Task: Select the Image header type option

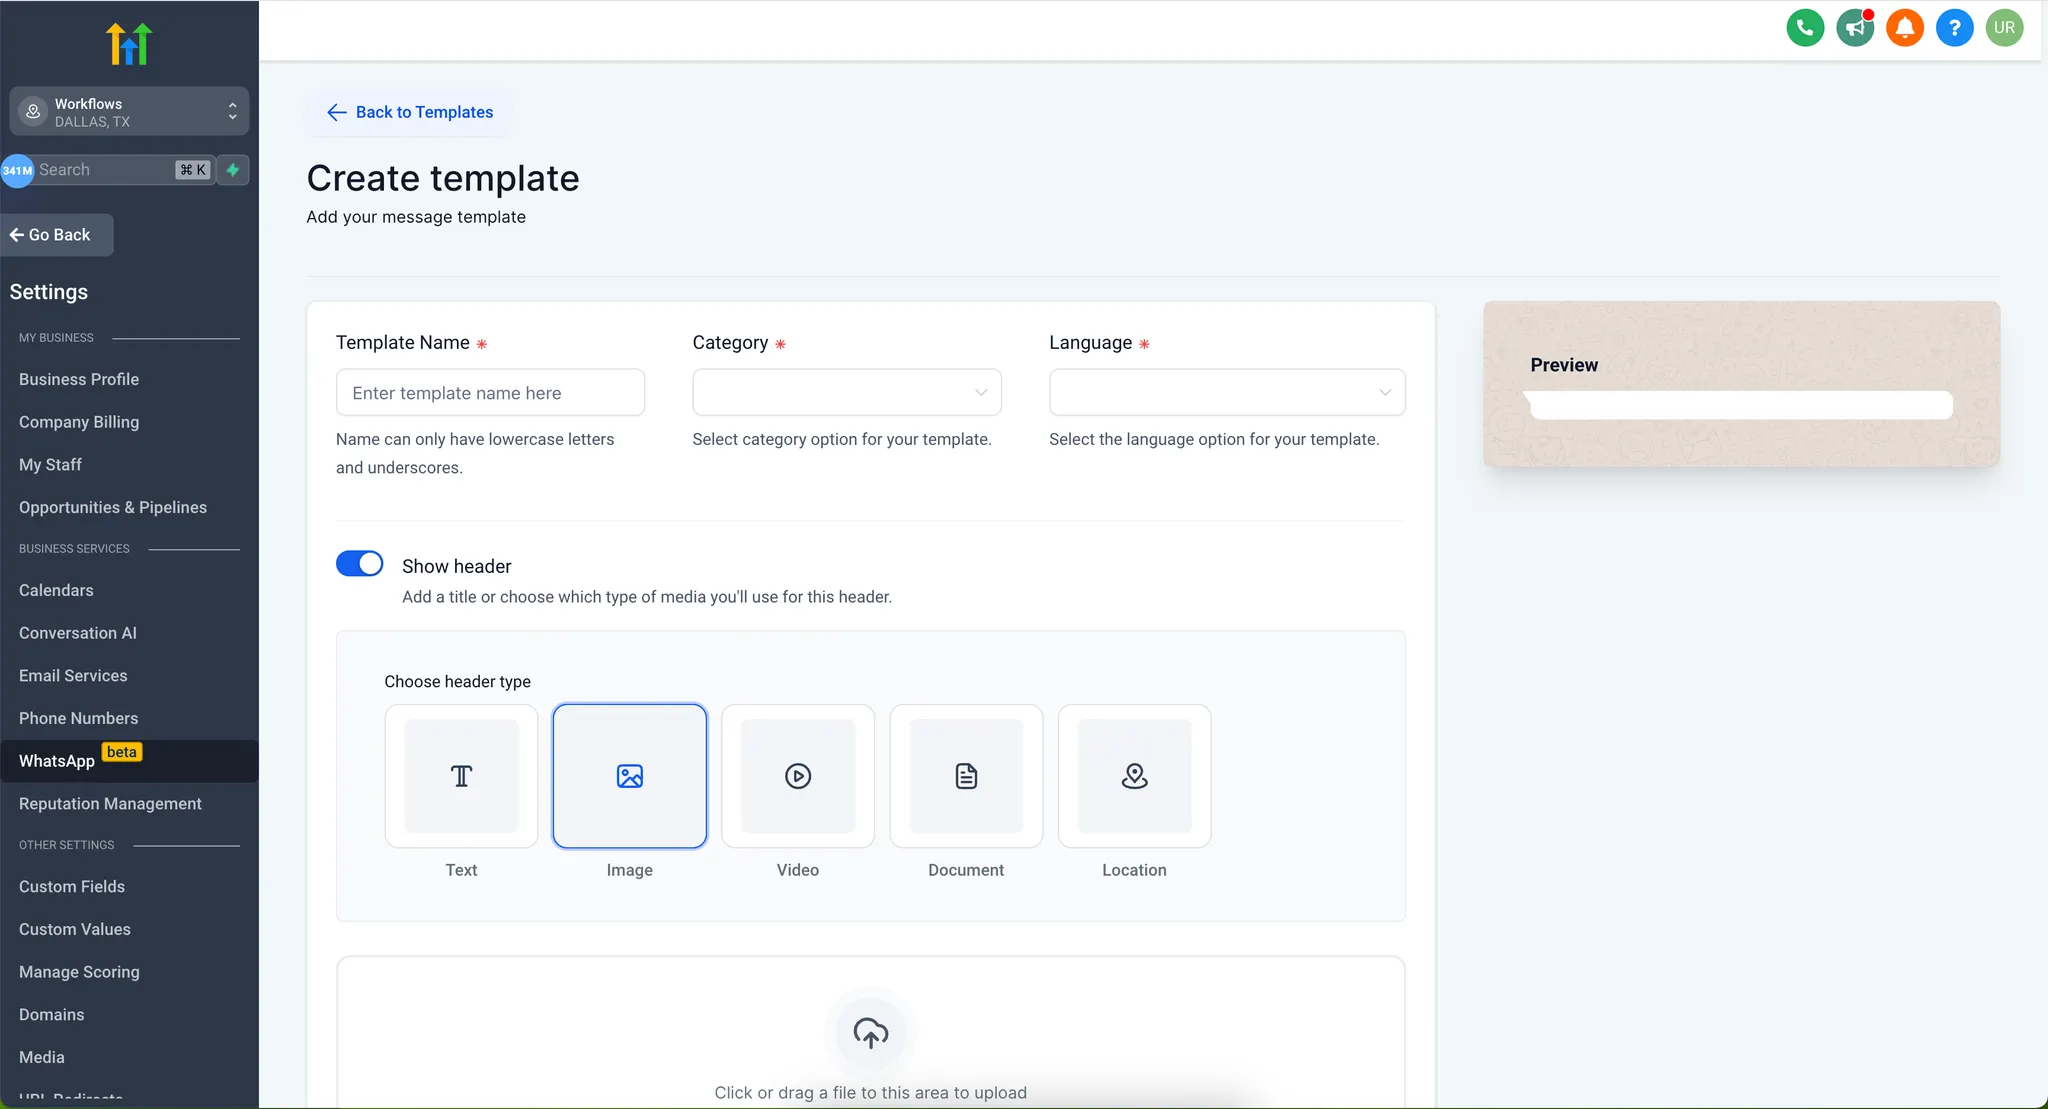Action: coord(630,776)
